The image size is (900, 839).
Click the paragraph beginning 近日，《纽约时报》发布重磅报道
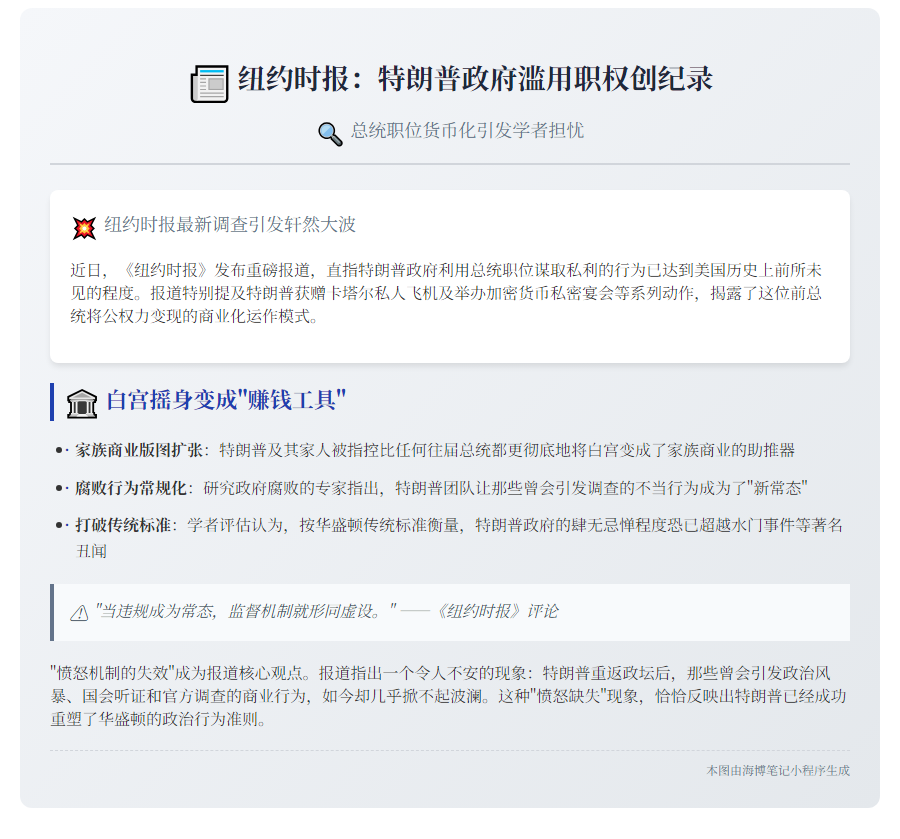point(446,293)
